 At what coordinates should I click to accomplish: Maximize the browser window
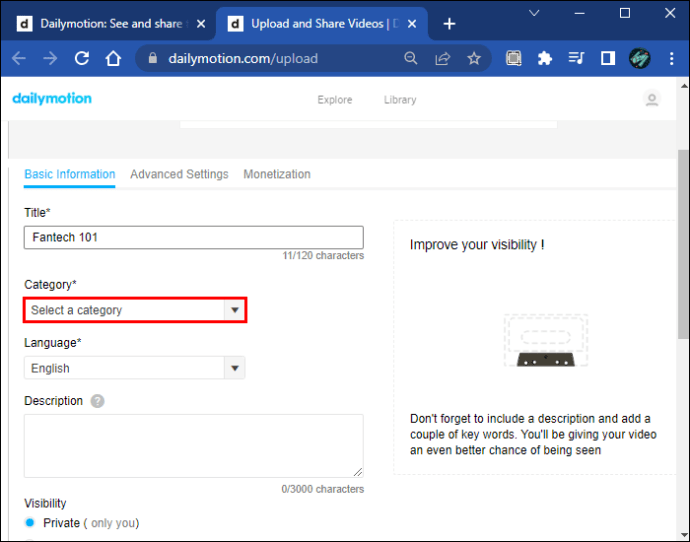tap(625, 13)
